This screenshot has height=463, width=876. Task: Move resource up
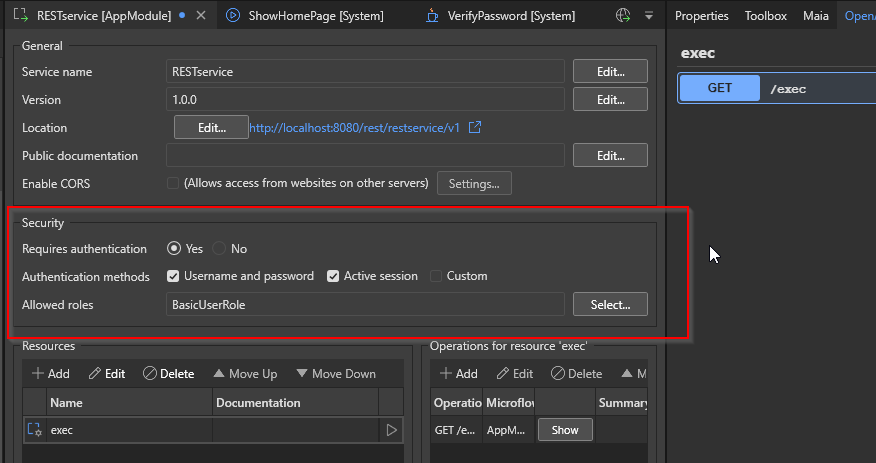coord(245,374)
